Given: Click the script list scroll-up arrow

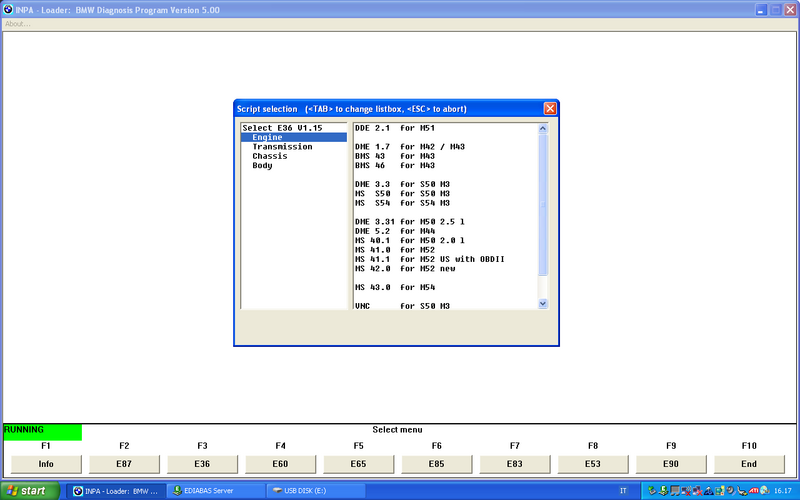Looking at the screenshot, I should pos(543,128).
